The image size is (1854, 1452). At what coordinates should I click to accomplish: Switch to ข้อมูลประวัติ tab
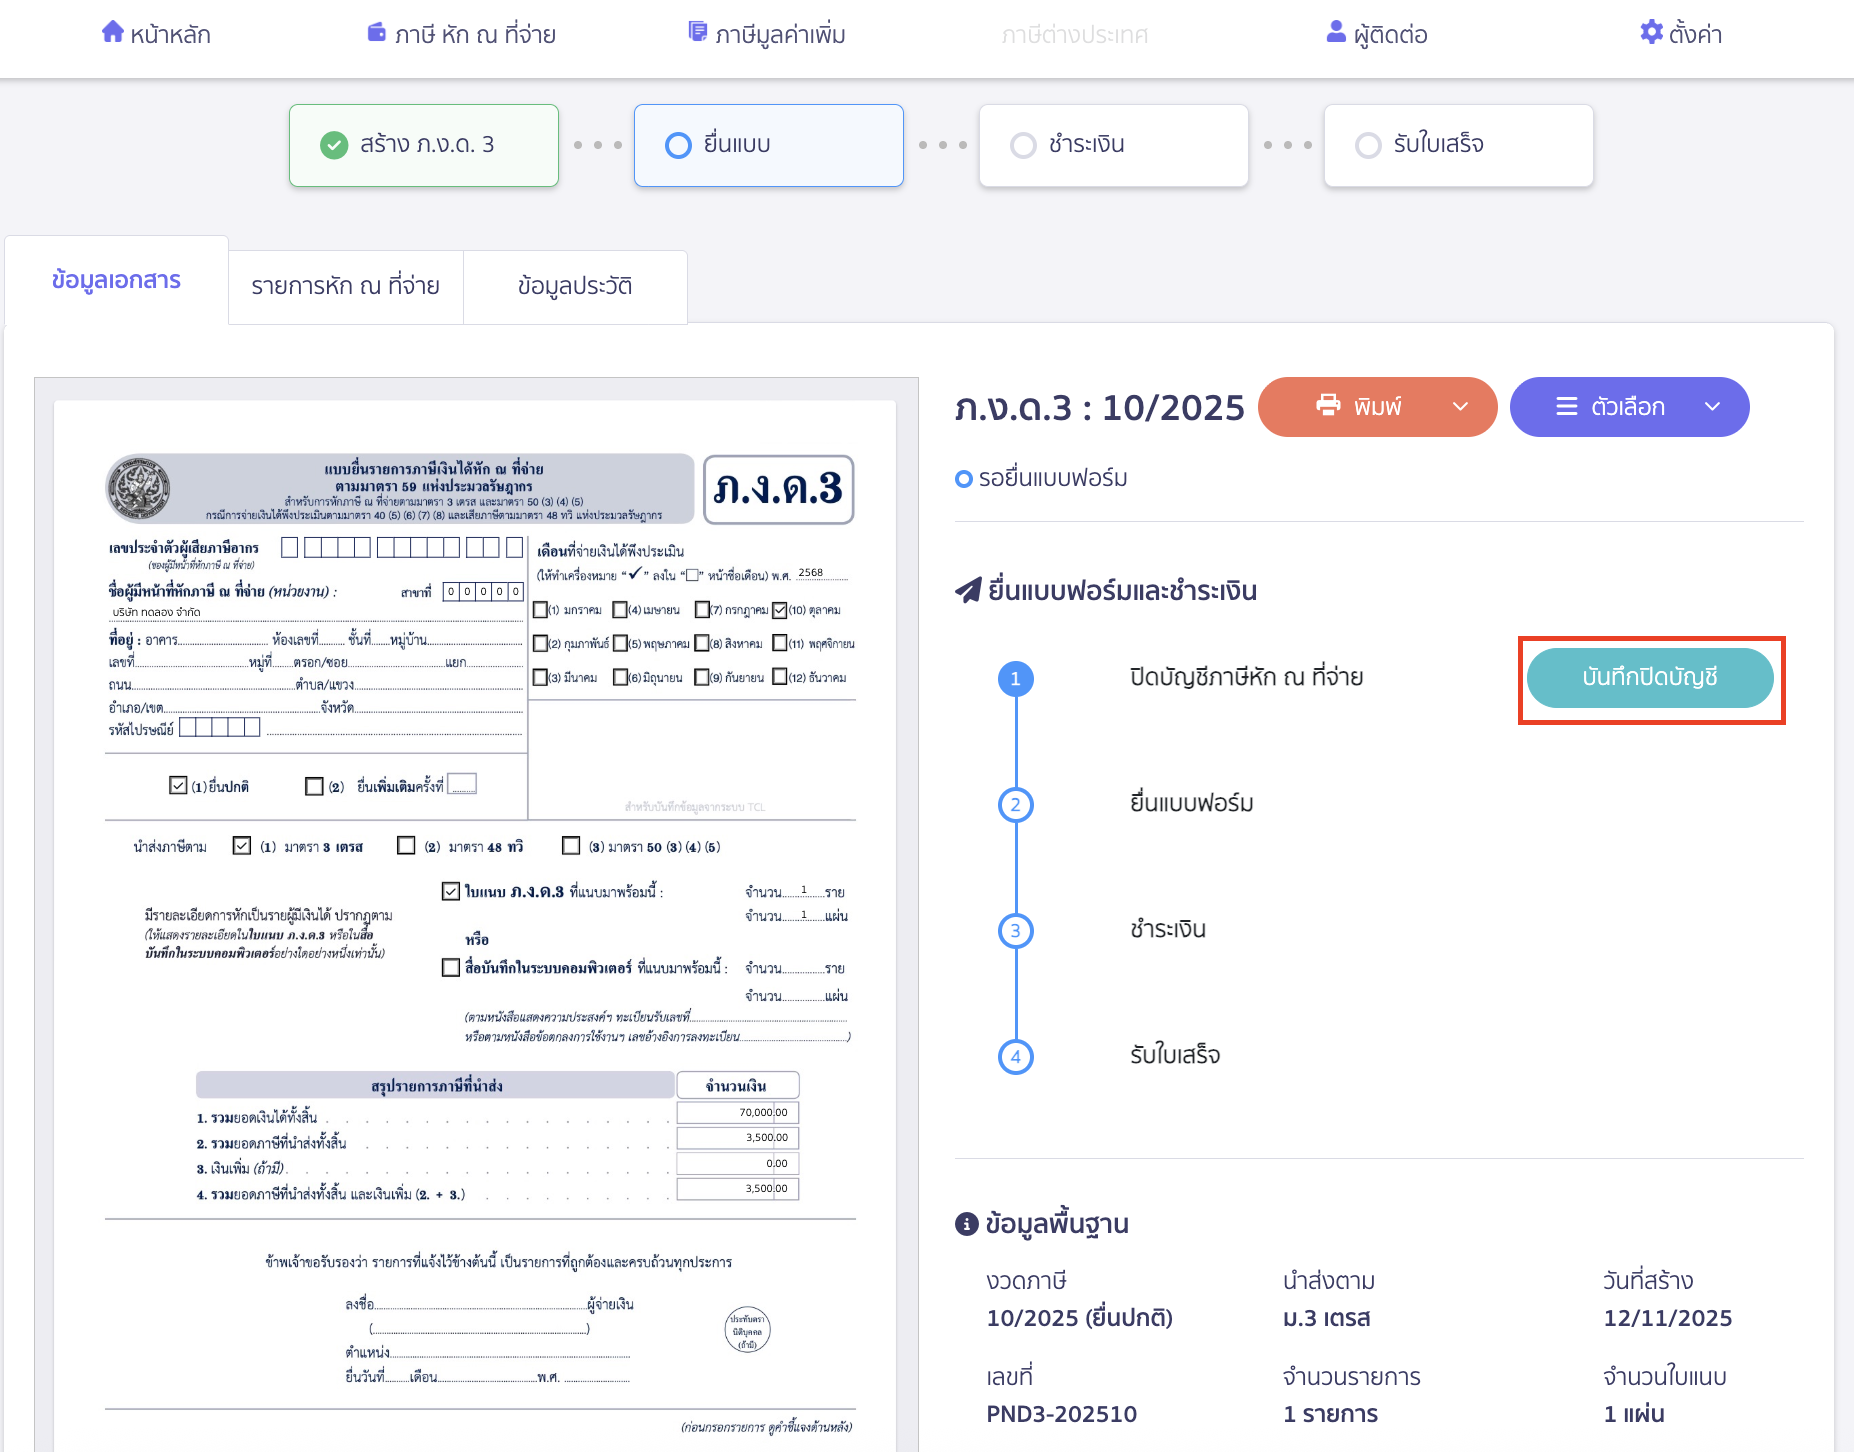coord(575,287)
